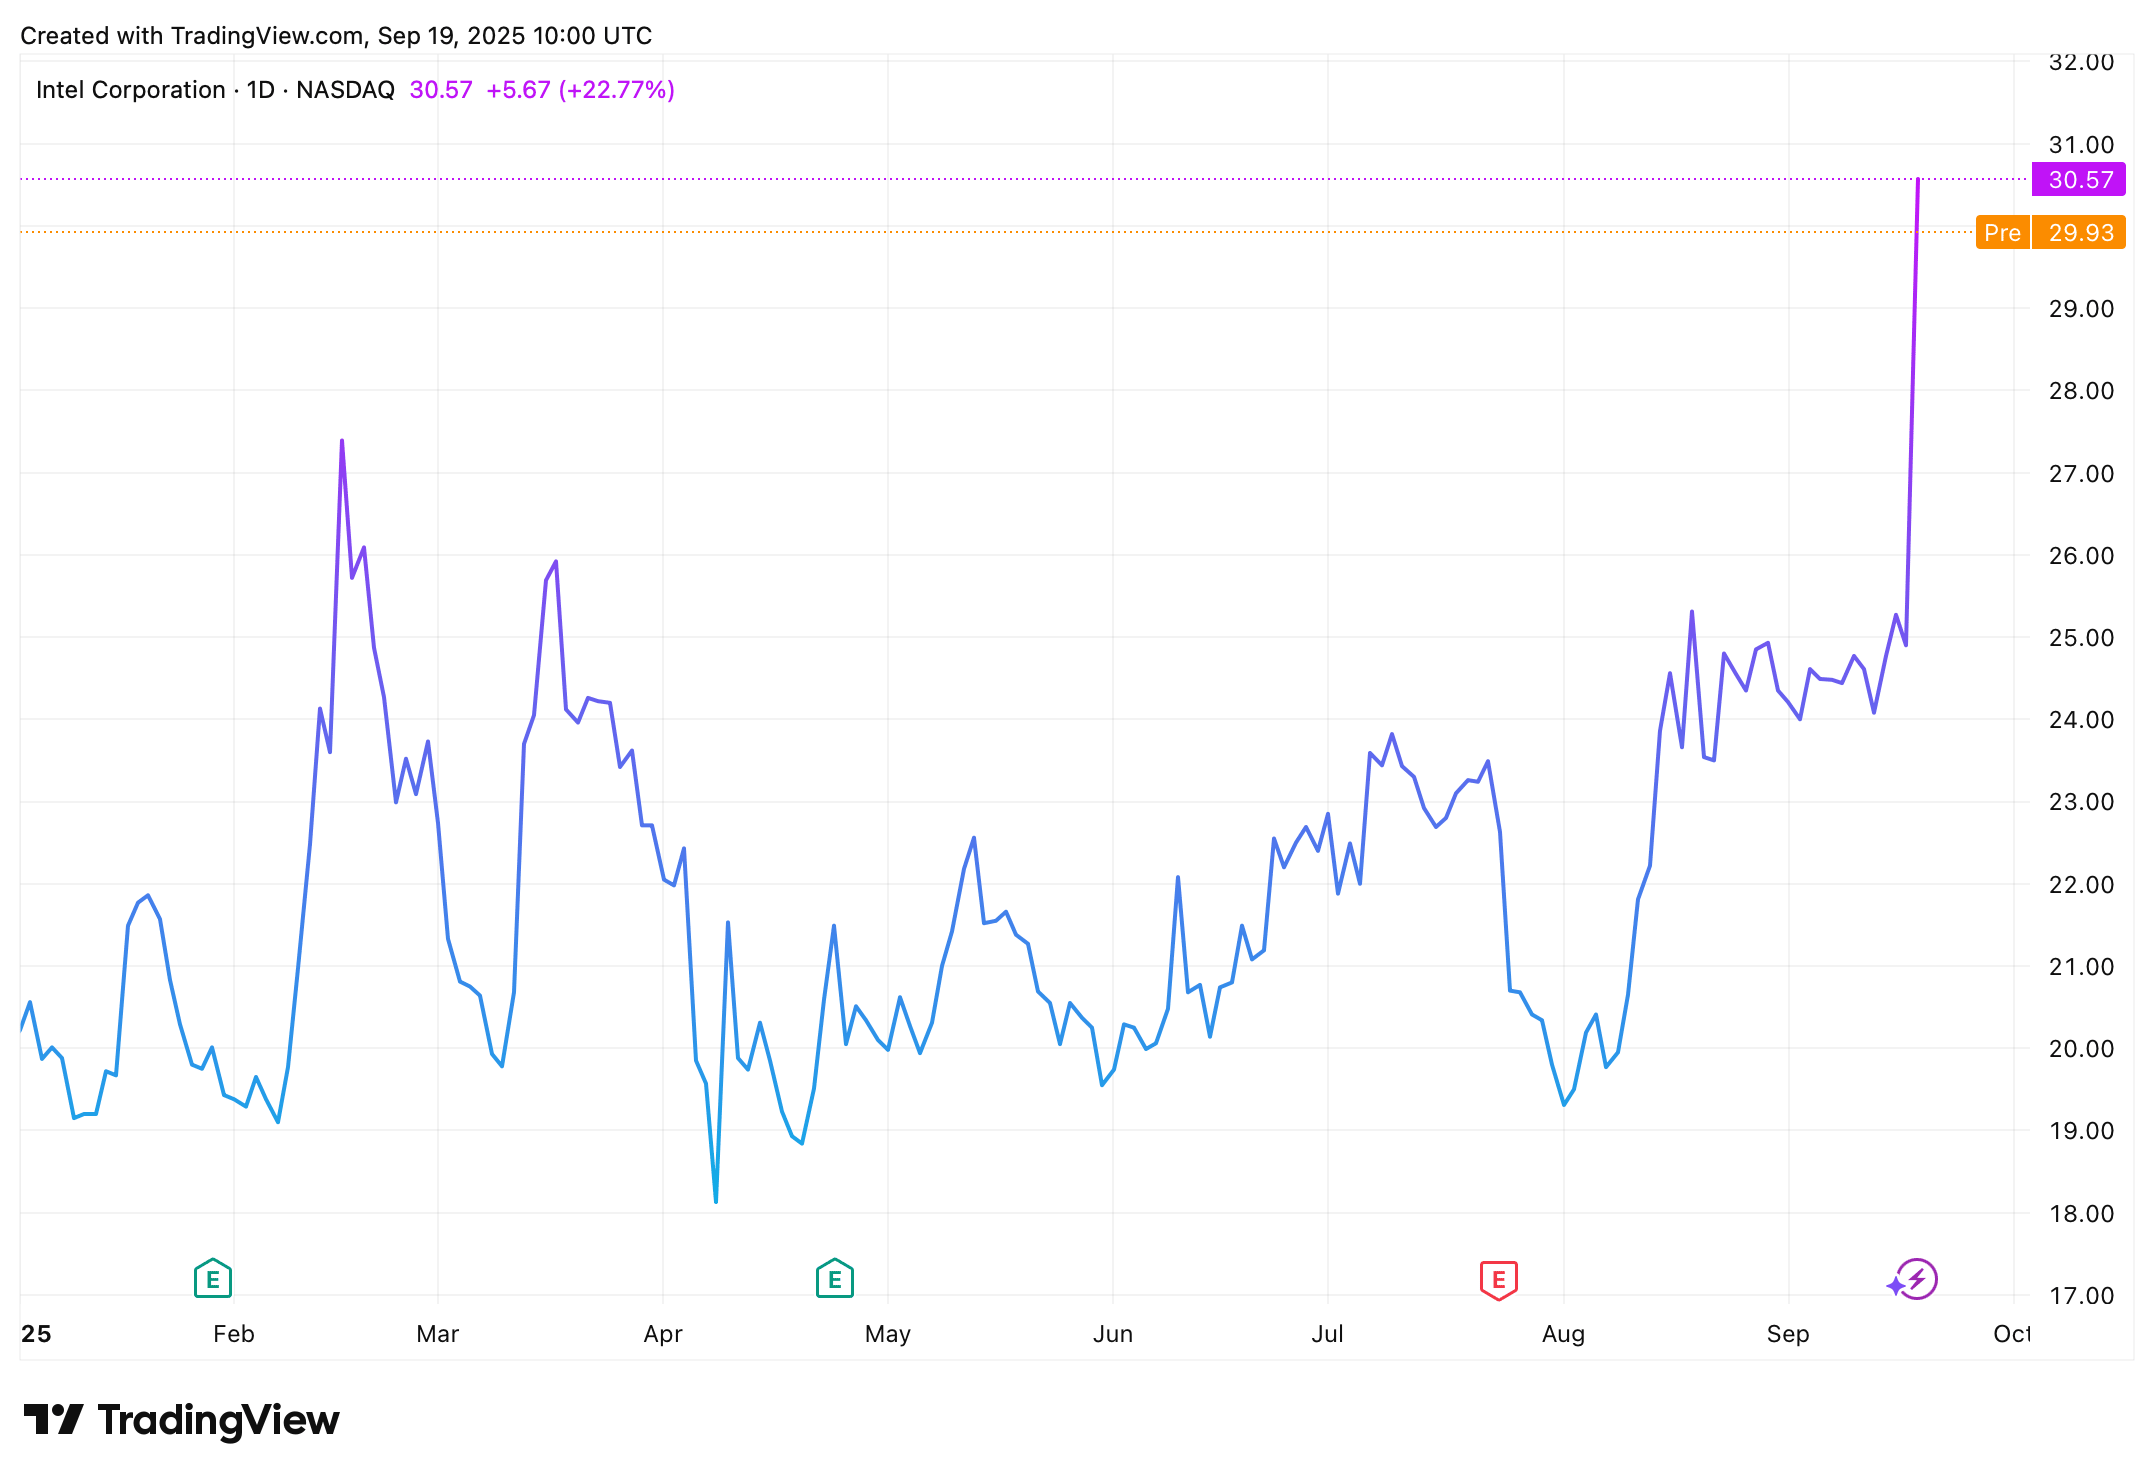Image resolution: width=2154 pixels, height=1480 pixels.
Task: Click the 26.00 price axis label
Action: tap(2081, 555)
